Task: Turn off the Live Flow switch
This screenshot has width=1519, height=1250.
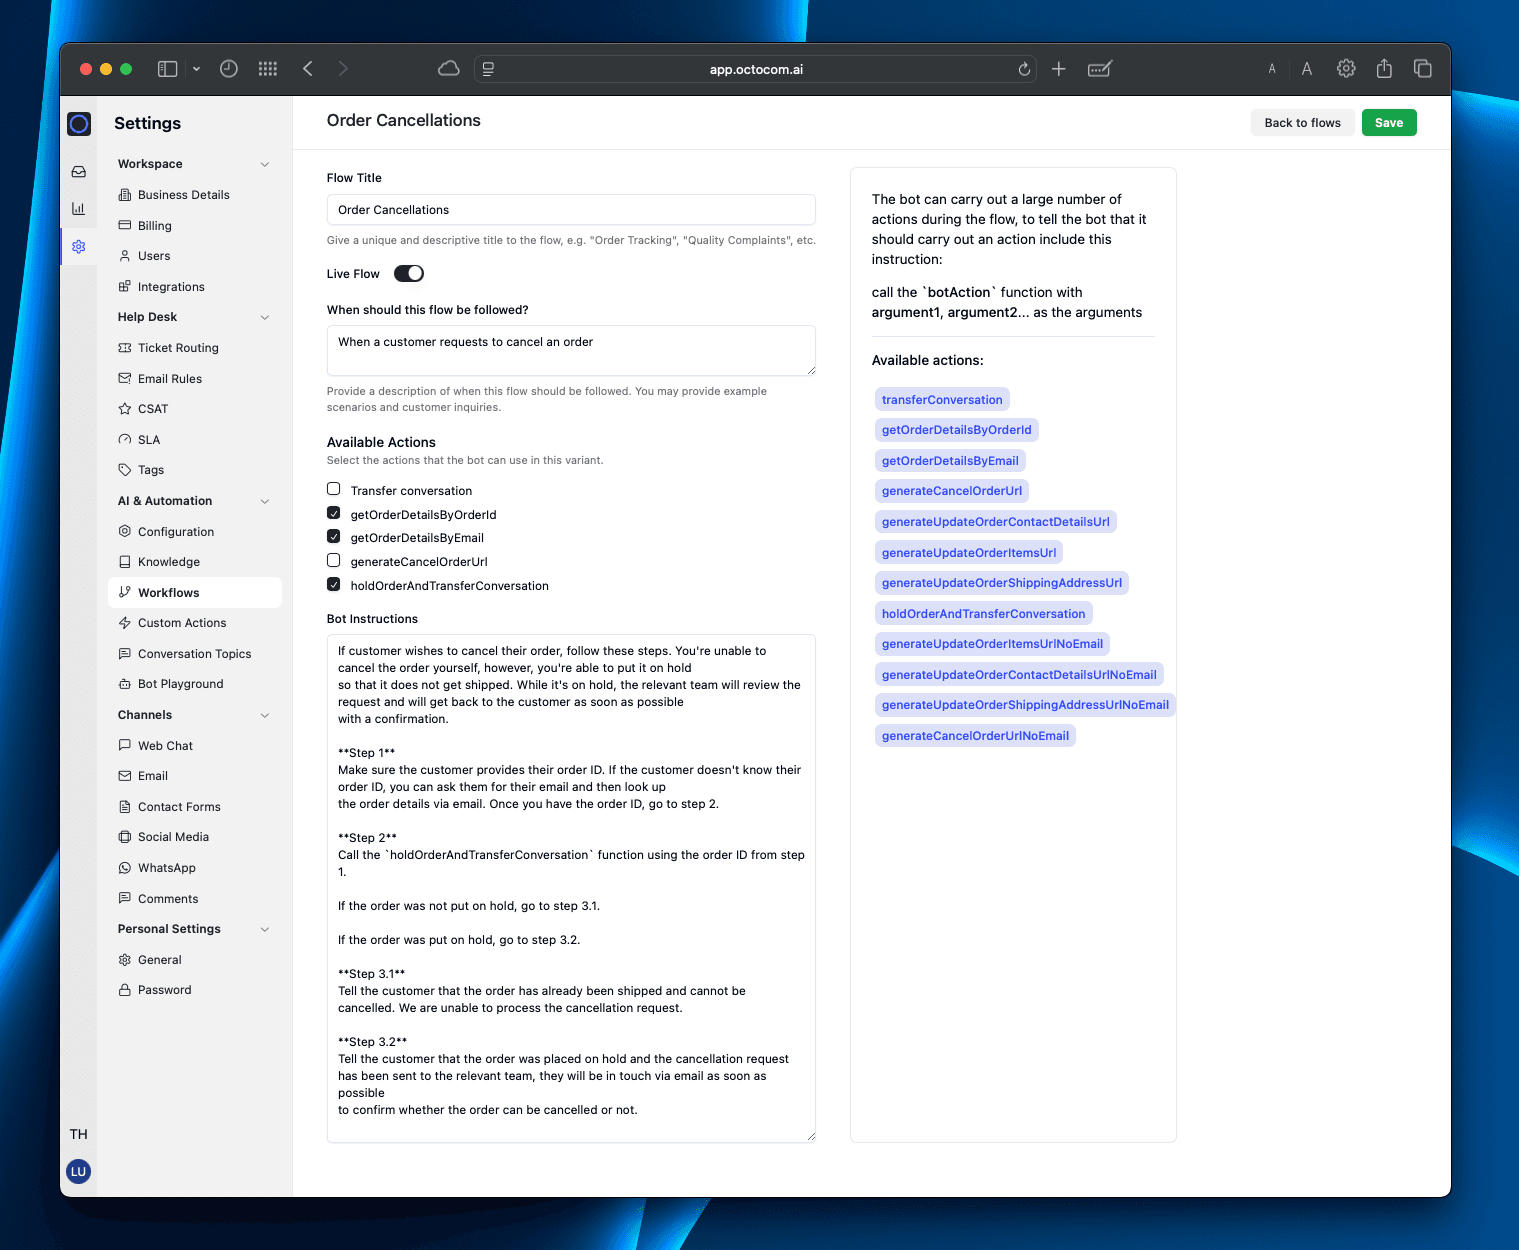Action: point(408,274)
